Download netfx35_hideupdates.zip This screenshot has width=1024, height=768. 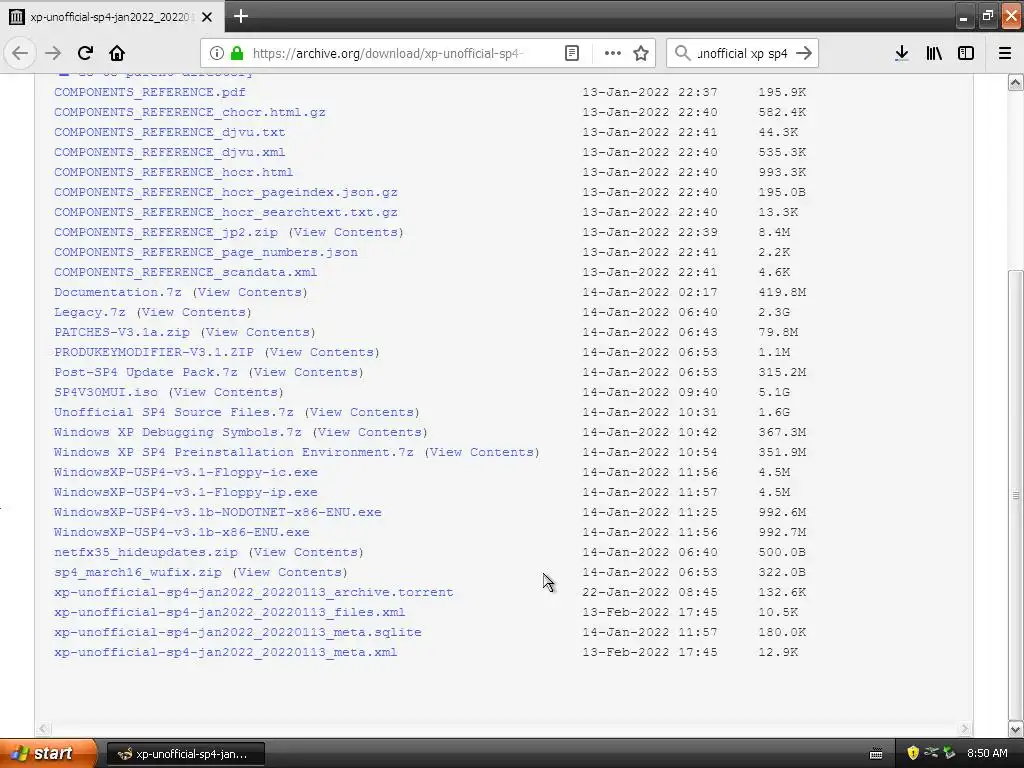point(146,552)
